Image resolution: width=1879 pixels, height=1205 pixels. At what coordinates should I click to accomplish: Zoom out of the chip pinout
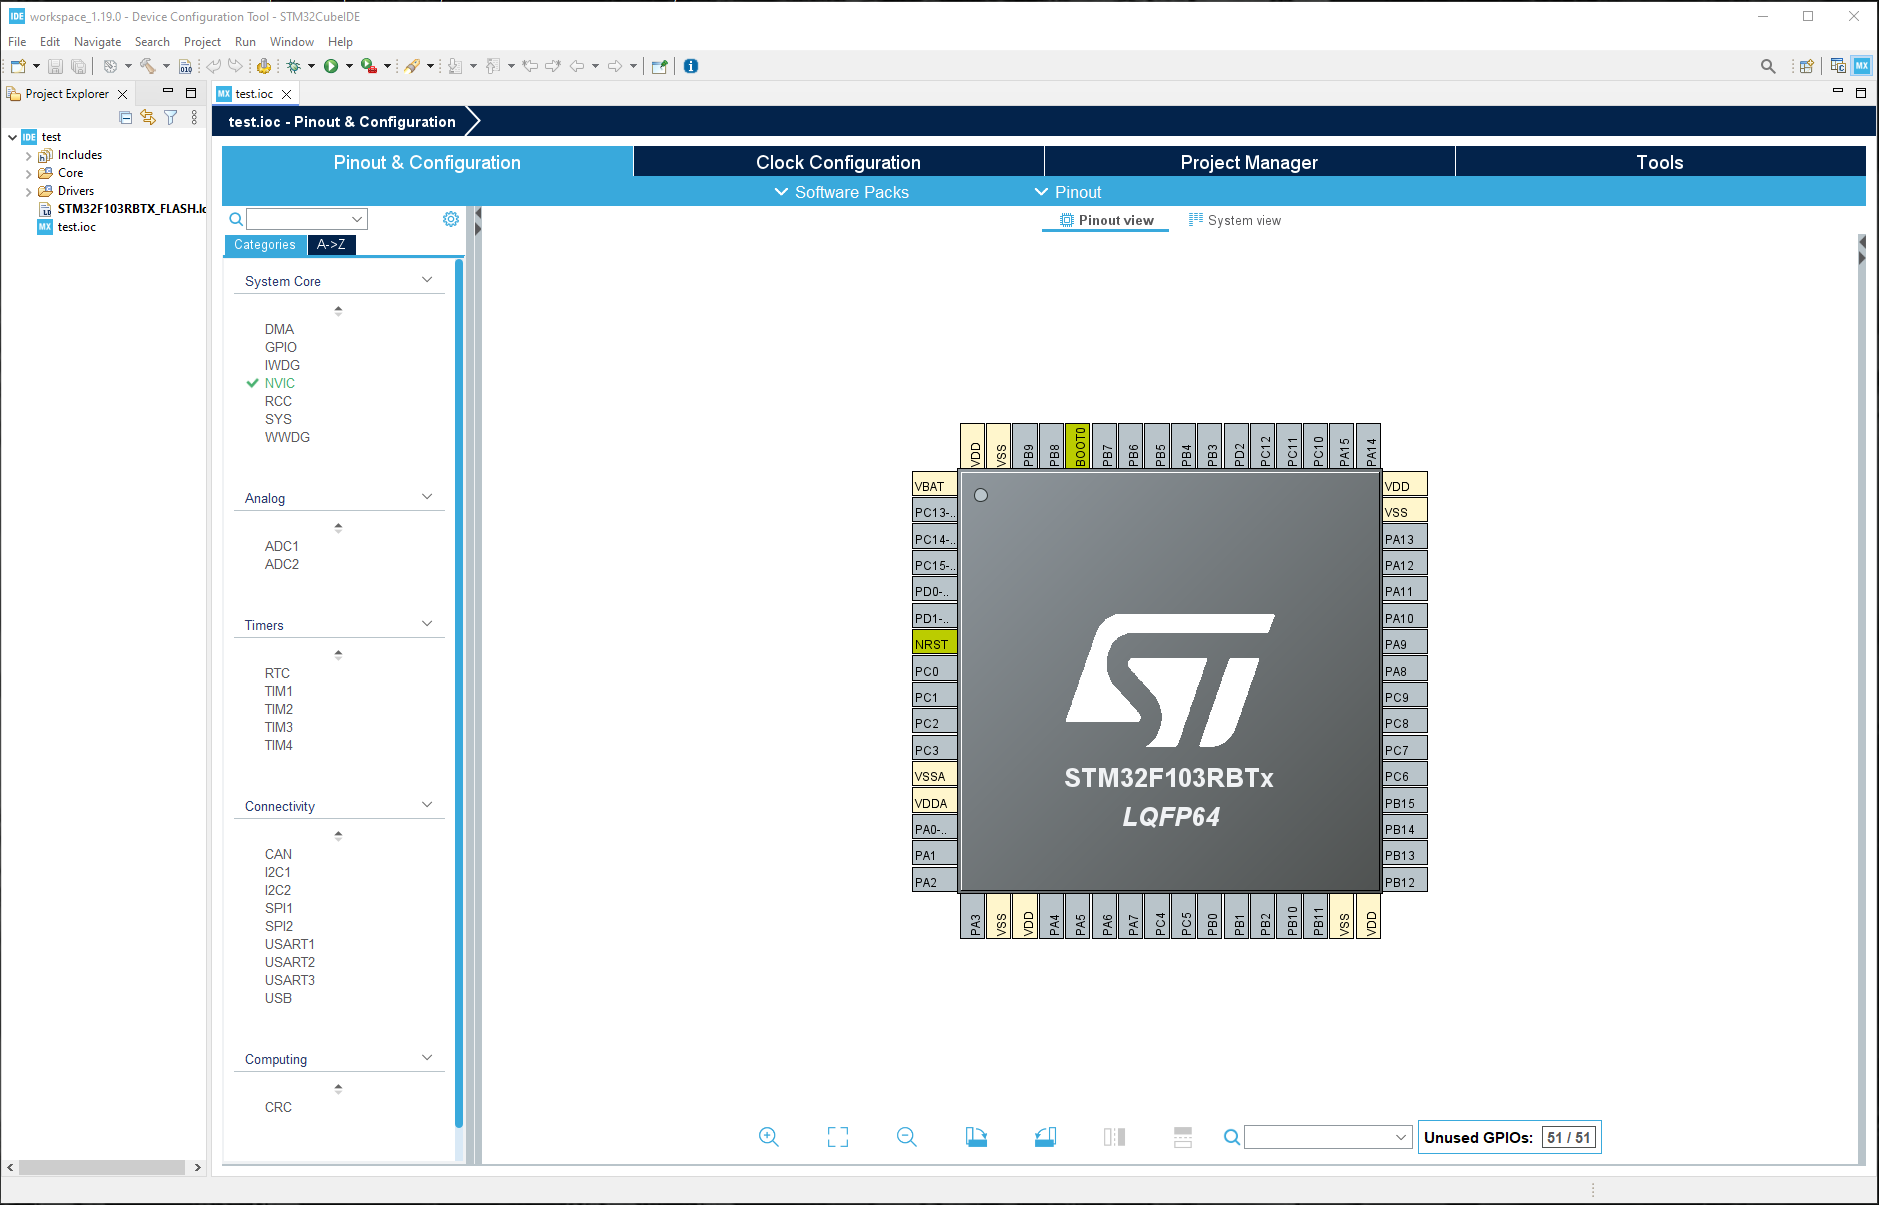907,1137
